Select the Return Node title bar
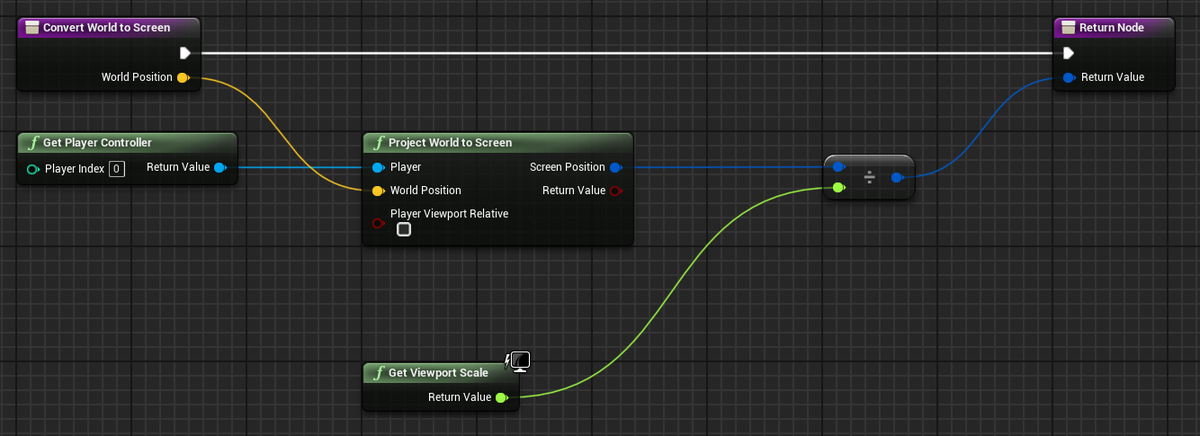The width and height of the screenshot is (1200, 436). tap(1114, 27)
